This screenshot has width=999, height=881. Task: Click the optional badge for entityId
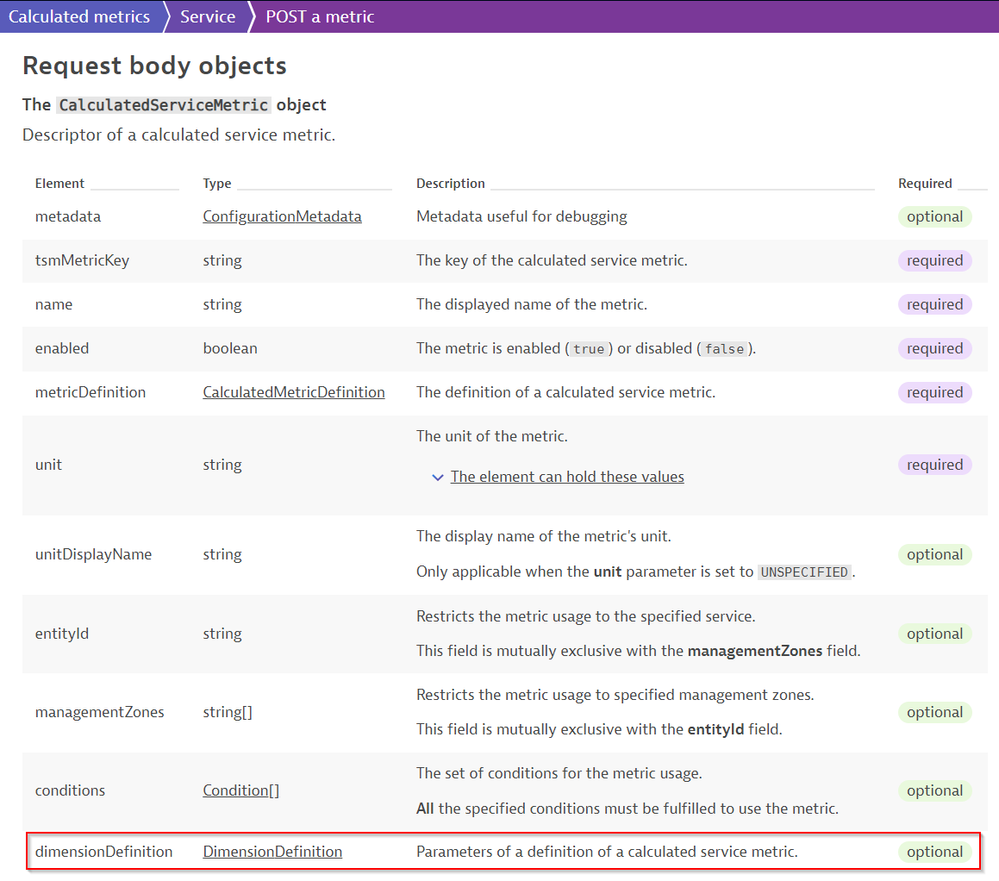click(934, 633)
